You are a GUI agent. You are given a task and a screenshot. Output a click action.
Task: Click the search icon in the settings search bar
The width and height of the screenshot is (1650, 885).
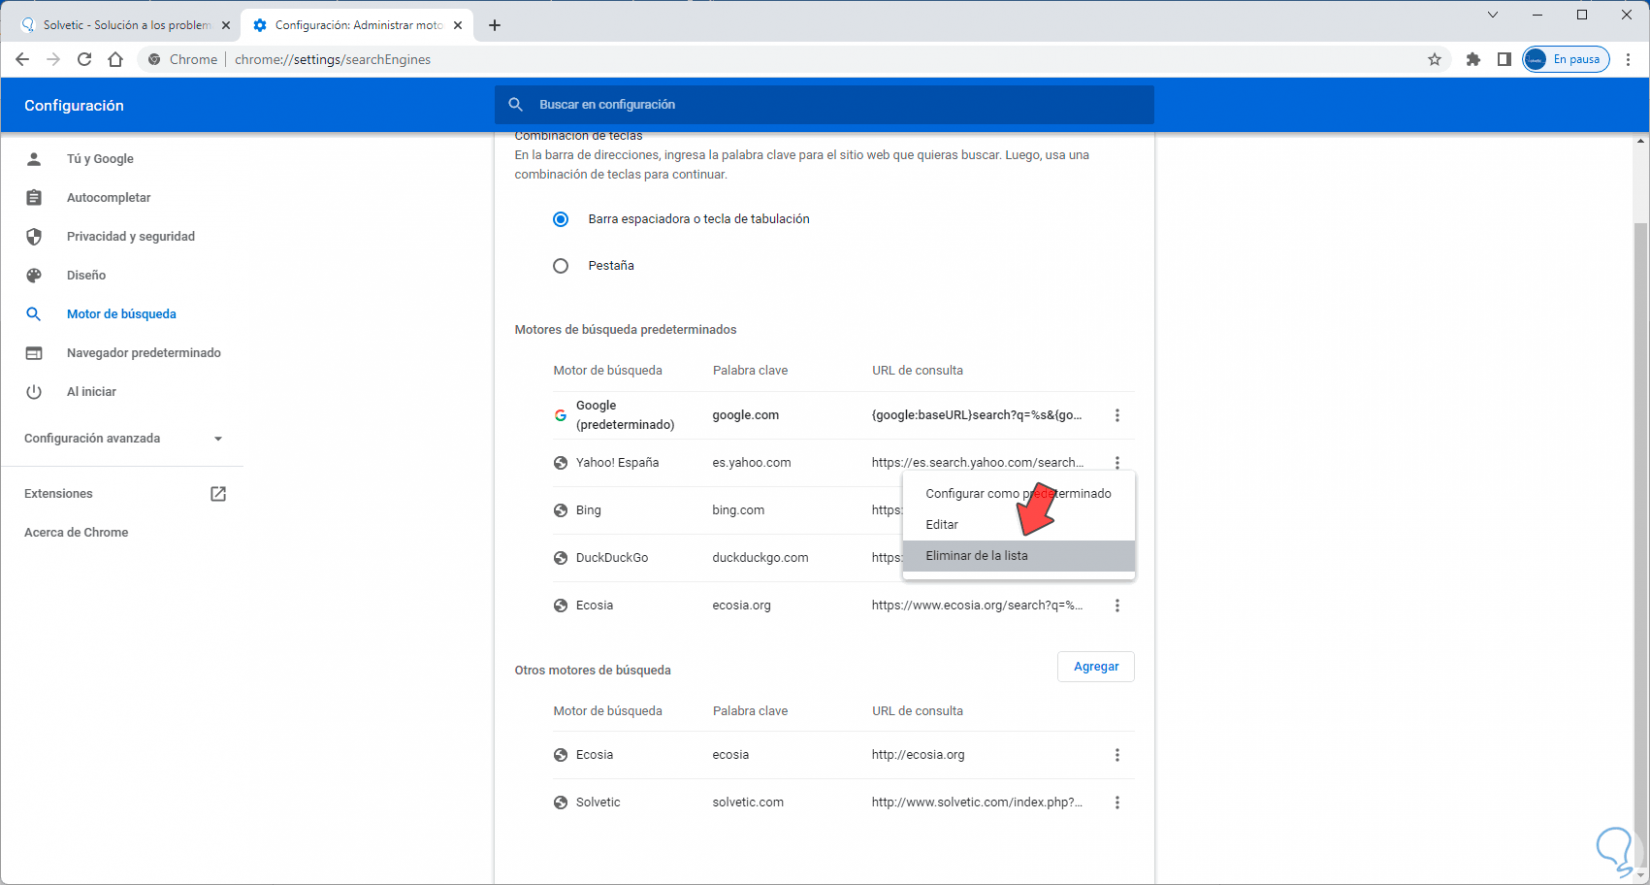[516, 104]
